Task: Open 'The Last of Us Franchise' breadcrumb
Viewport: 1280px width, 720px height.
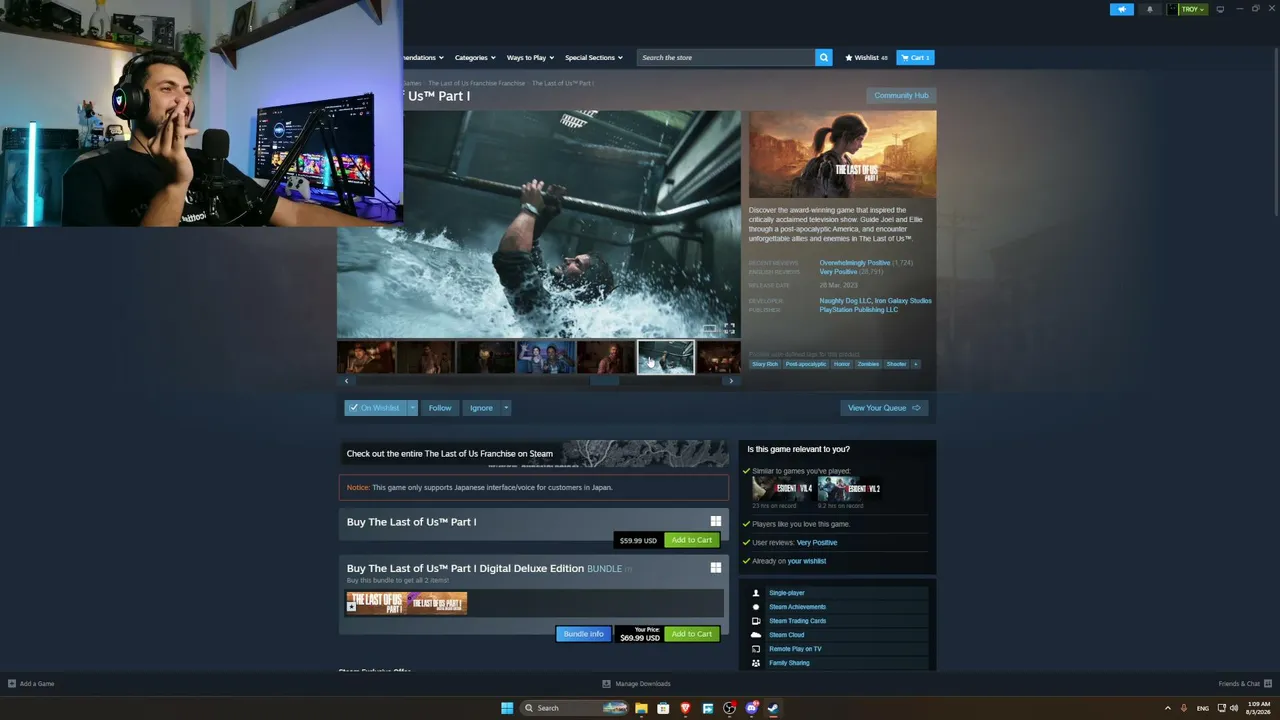Action: click(476, 83)
